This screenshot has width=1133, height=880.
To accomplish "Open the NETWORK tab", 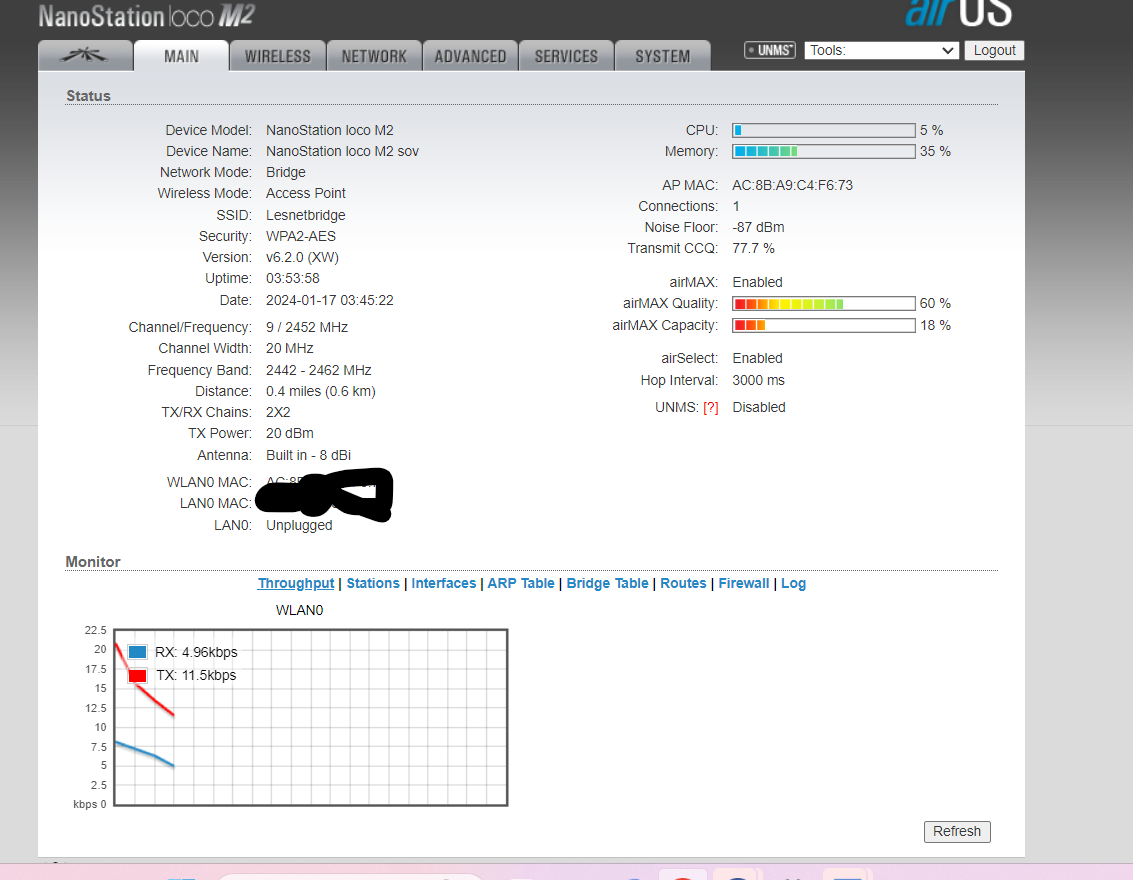I will pyautogui.click(x=374, y=56).
